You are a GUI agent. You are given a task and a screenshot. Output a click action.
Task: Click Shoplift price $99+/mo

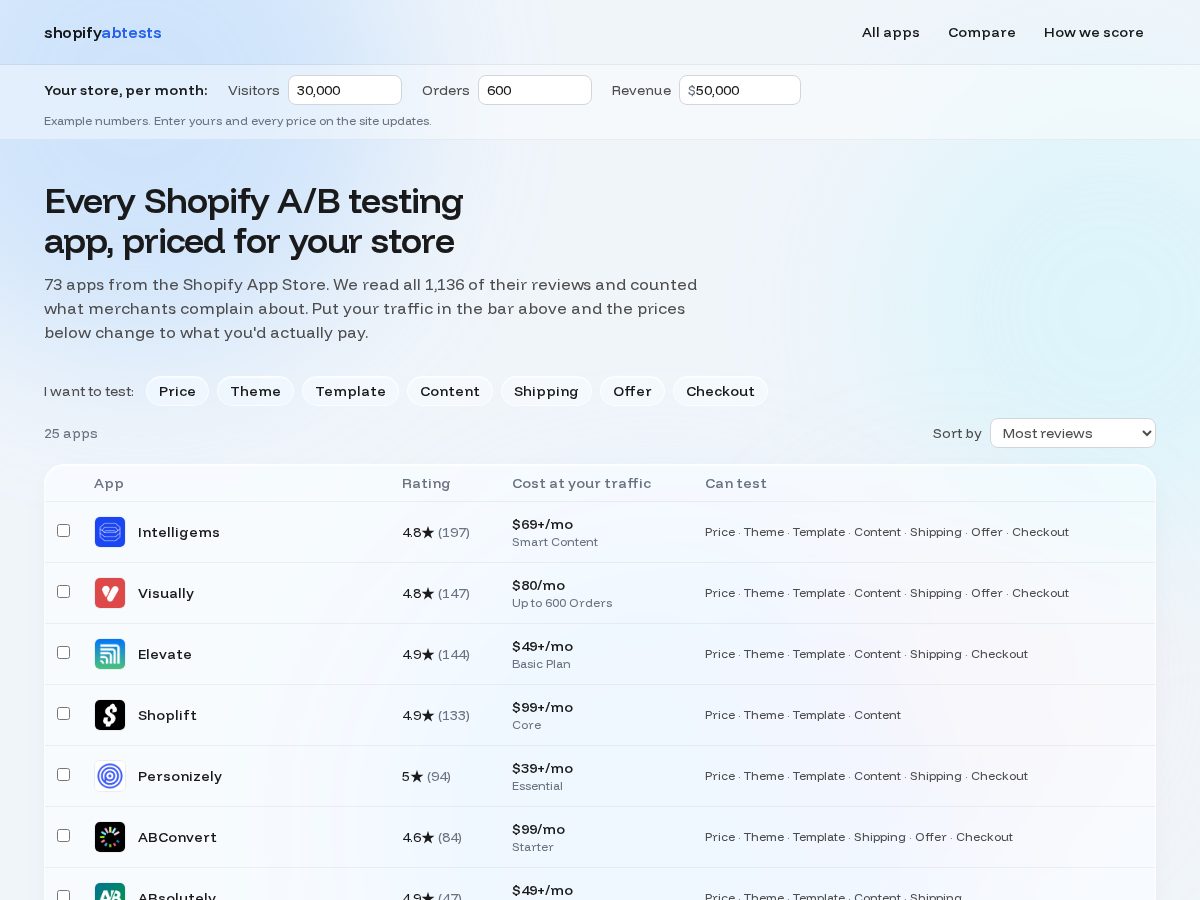point(542,707)
